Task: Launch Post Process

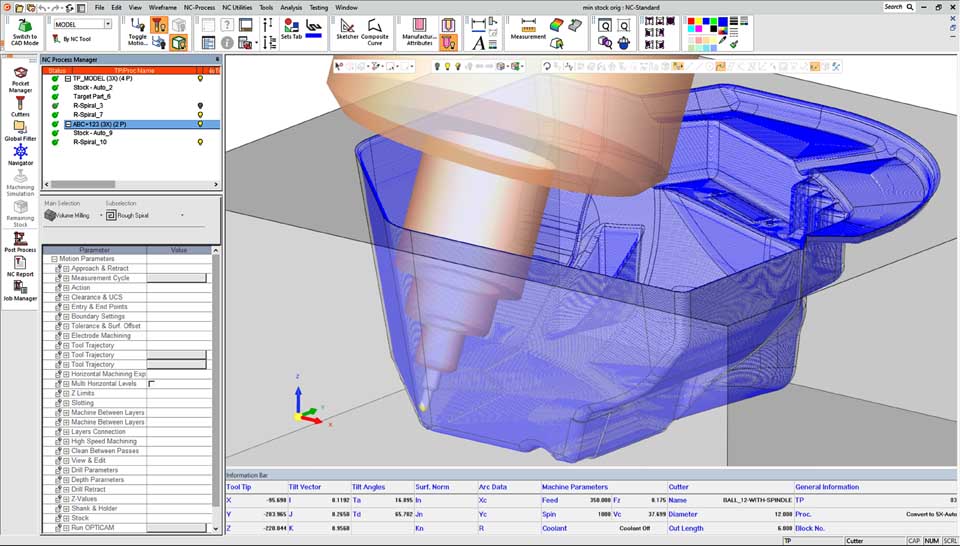Action: coord(20,241)
